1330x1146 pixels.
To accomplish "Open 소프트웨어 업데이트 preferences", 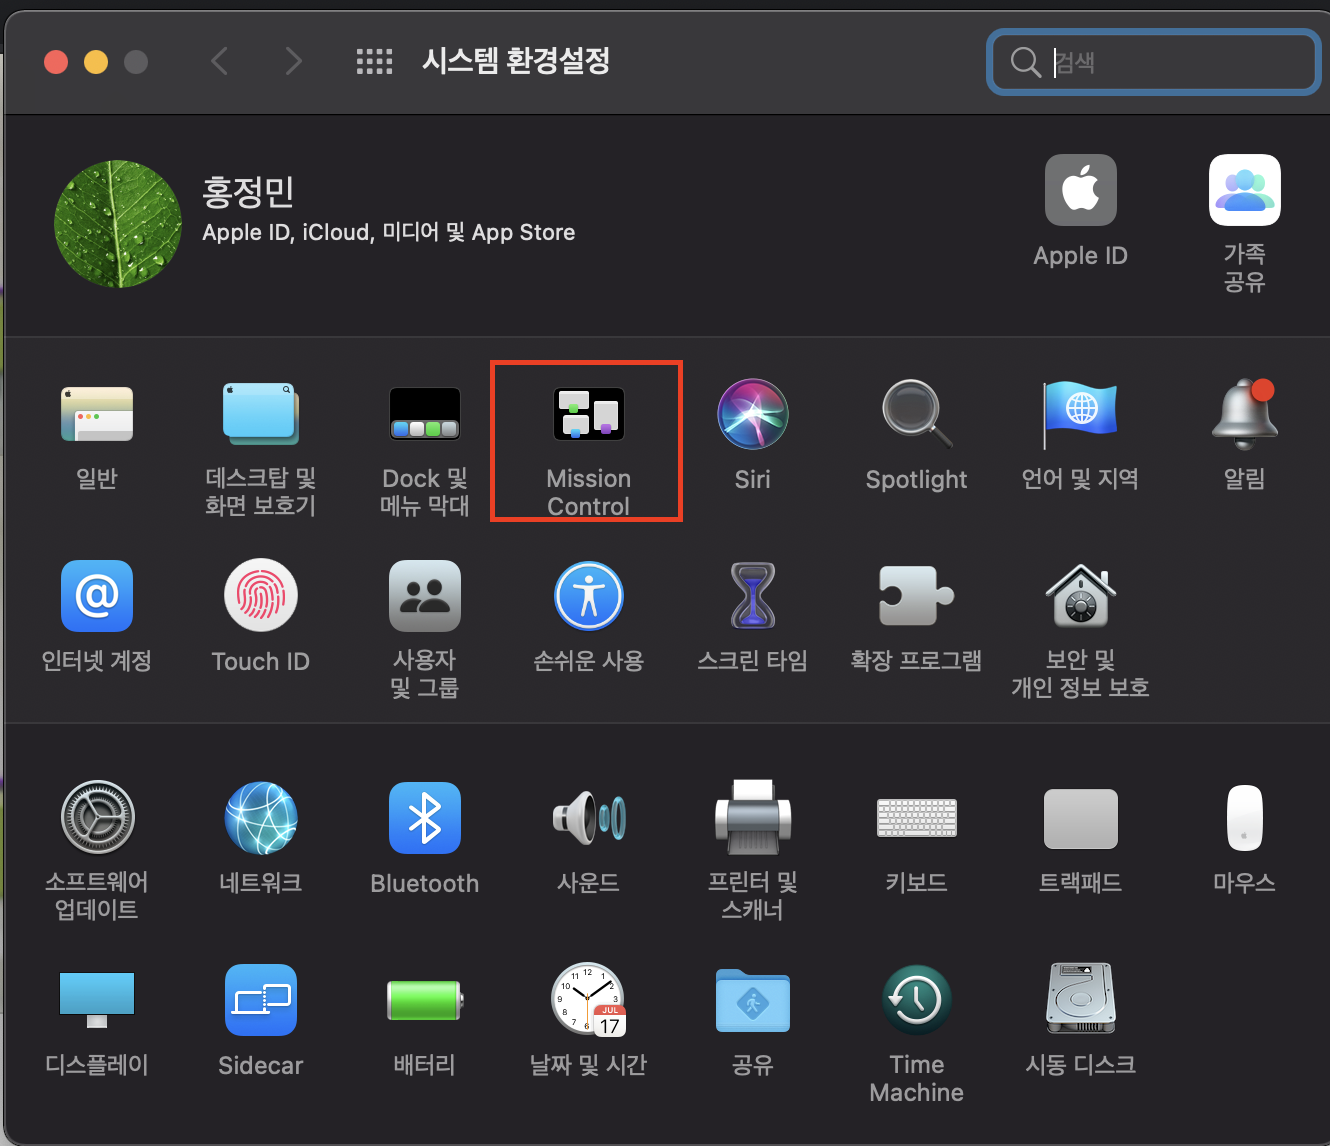I will coord(97,818).
